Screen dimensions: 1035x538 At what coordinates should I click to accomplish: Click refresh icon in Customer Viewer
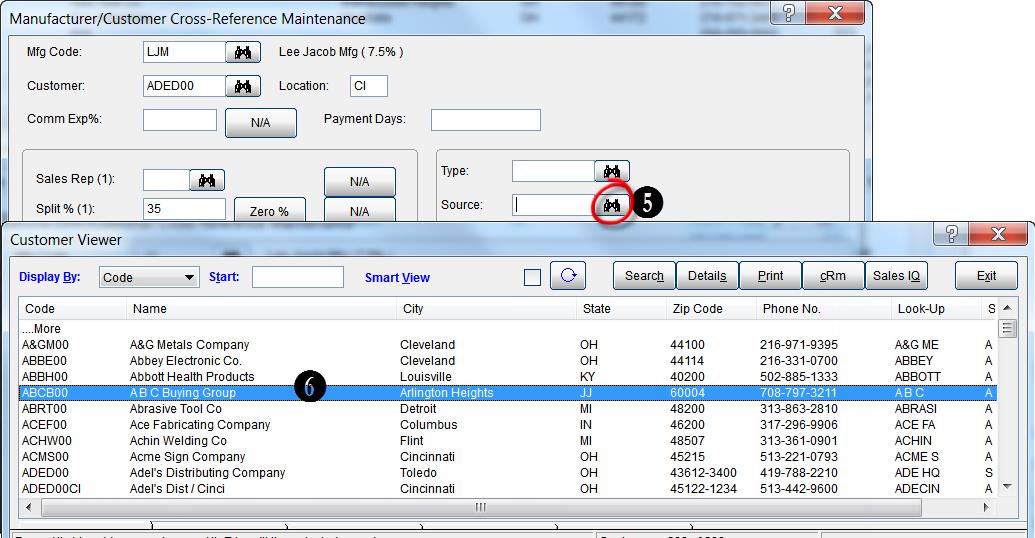tap(568, 276)
